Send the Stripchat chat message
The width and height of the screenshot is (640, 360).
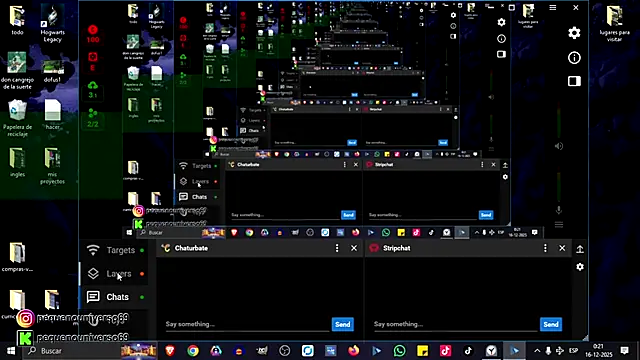[x=551, y=324]
